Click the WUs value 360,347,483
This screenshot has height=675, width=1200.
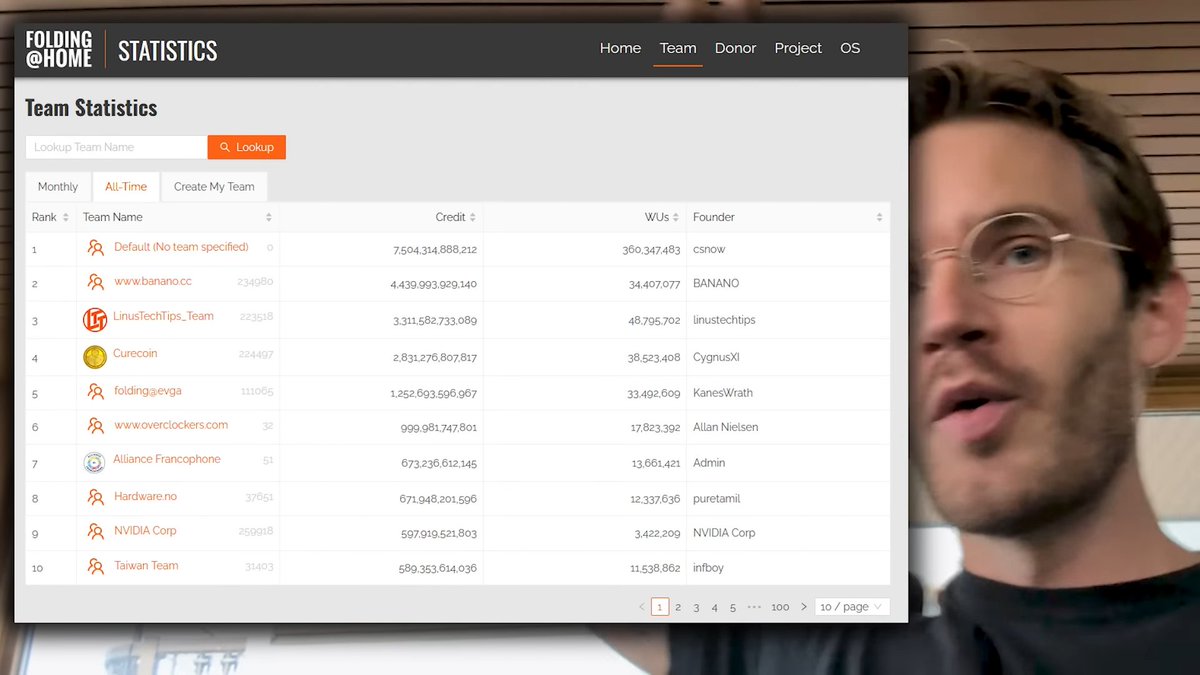pos(651,249)
